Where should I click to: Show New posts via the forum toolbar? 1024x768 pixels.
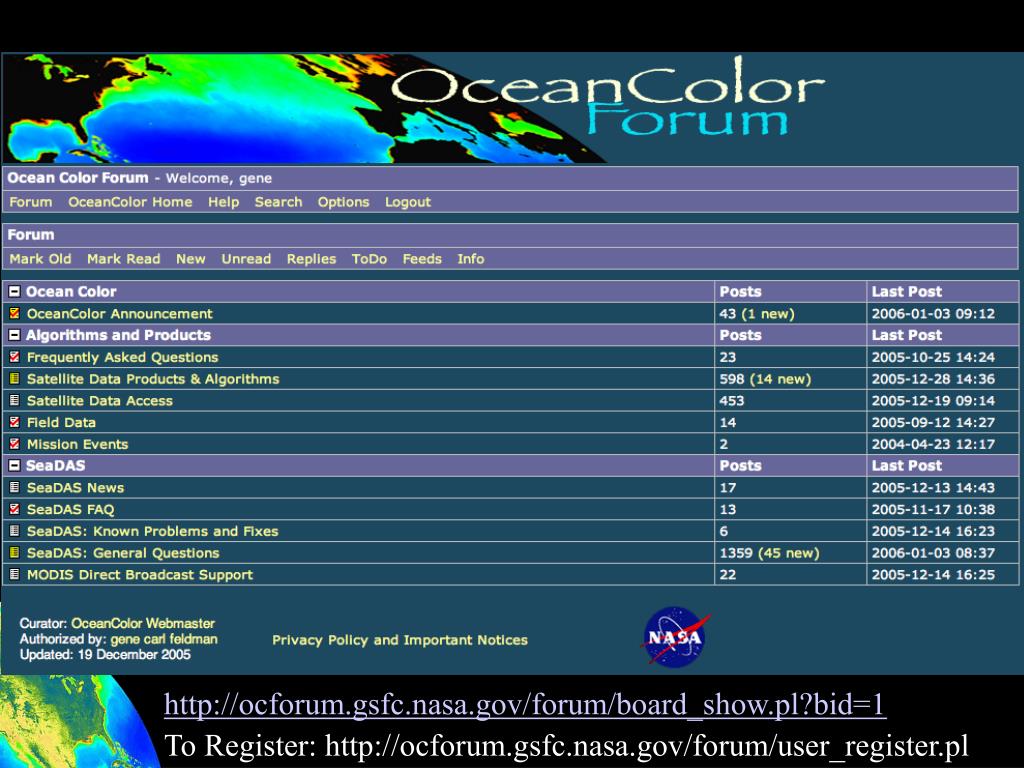191,259
